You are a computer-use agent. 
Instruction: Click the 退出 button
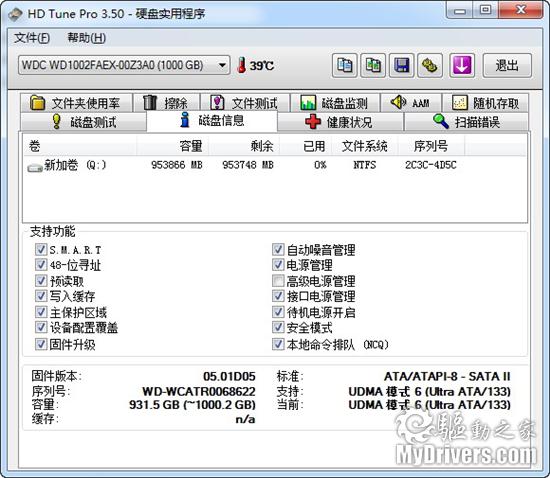click(507, 66)
